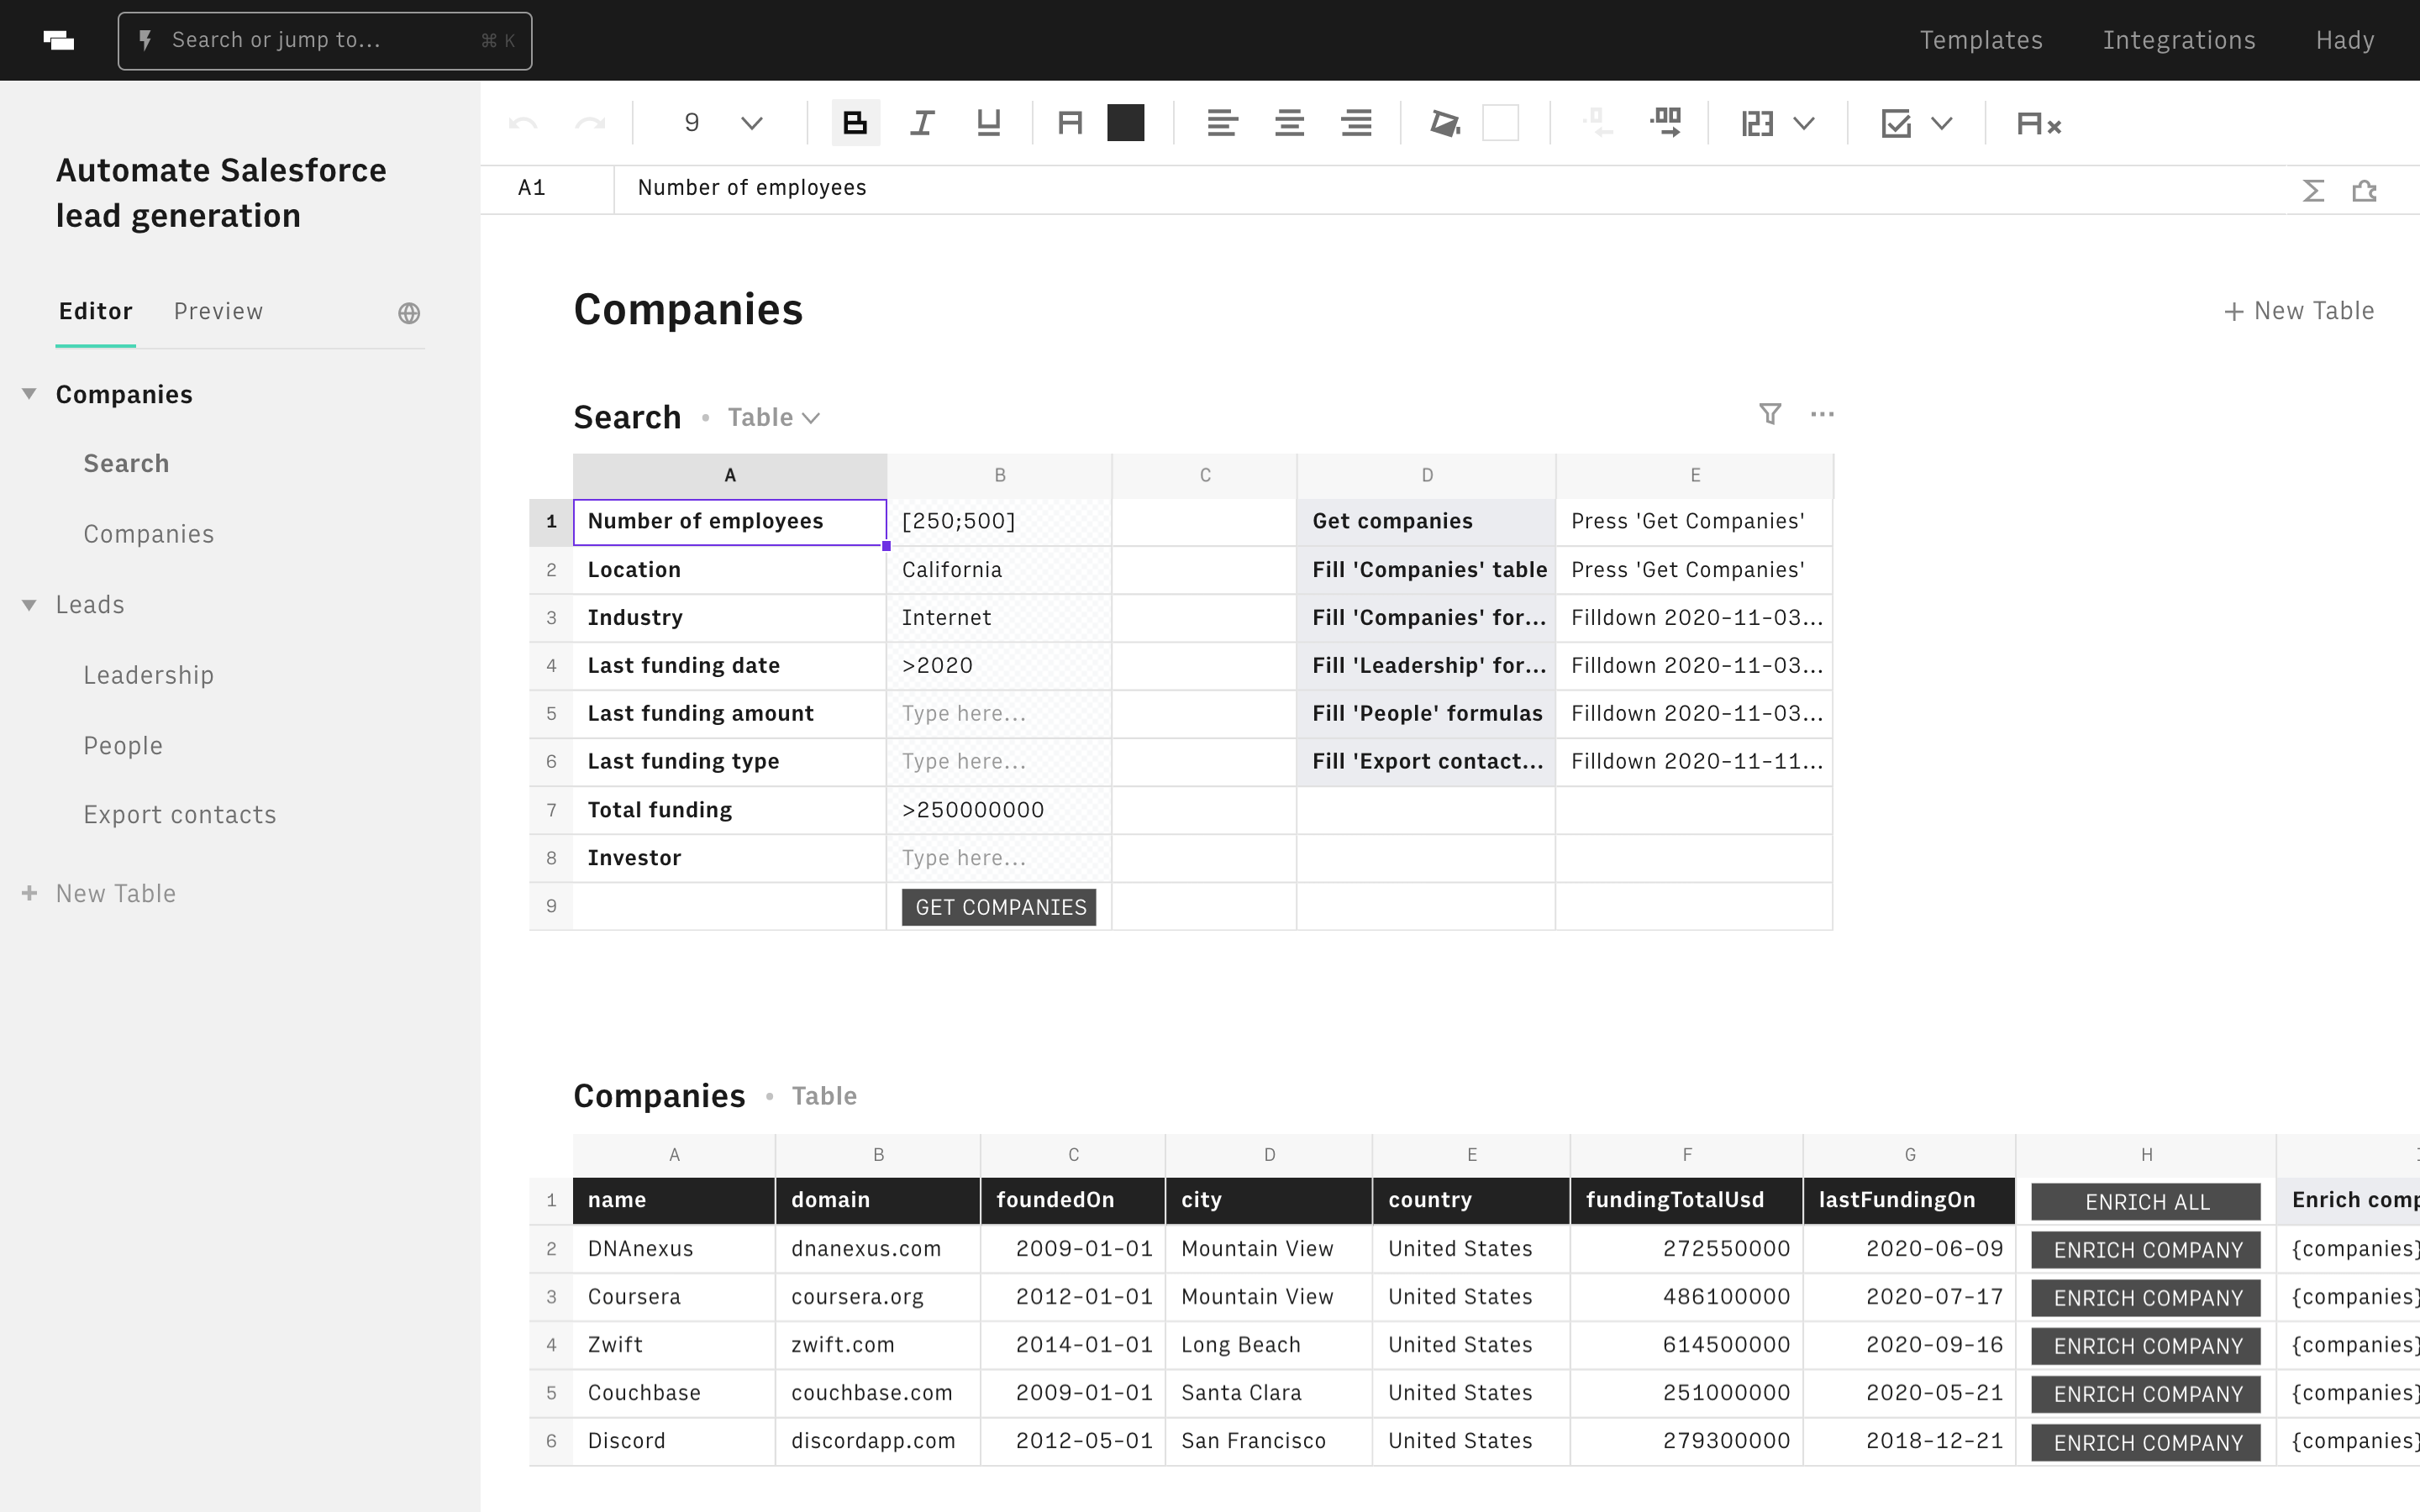Click the Companies Table type label
This screenshot has height=1512, width=2420.
[824, 1096]
